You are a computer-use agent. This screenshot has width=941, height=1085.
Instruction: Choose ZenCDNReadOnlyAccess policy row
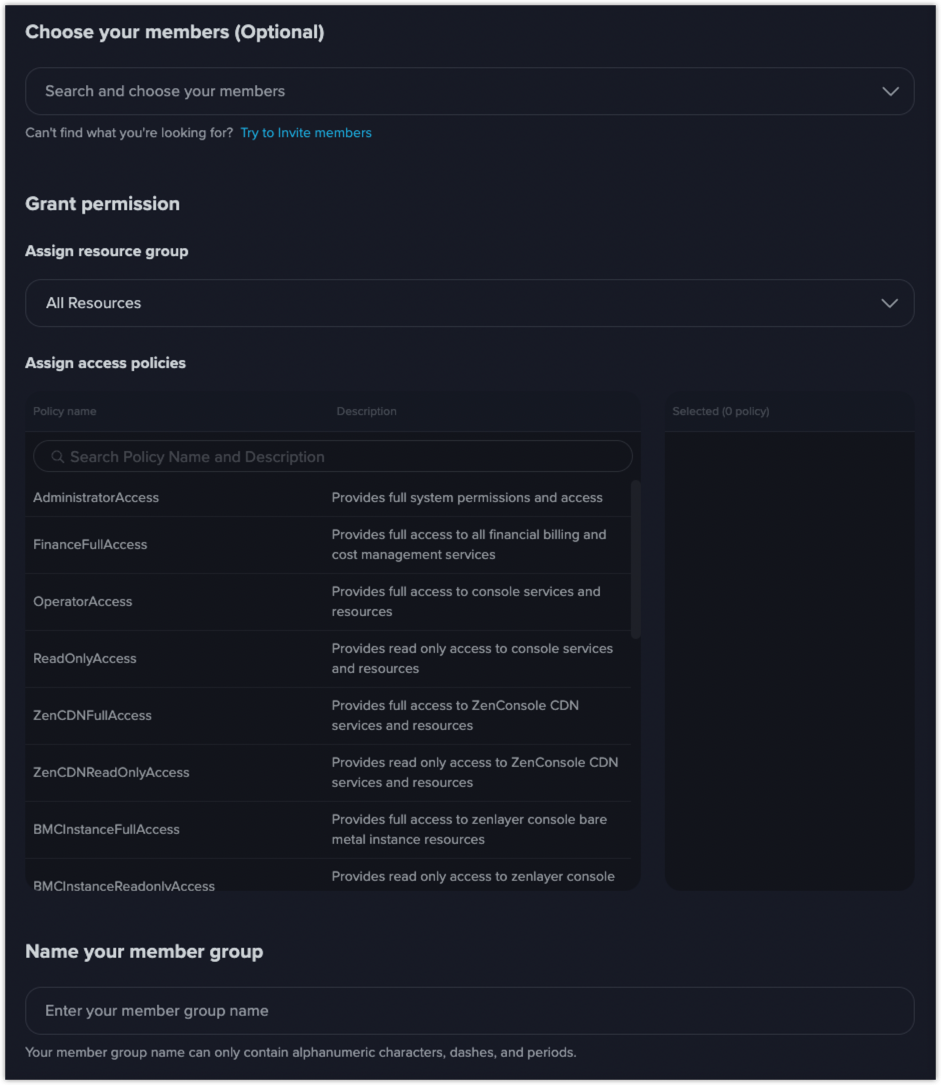[x=328, y=772]
